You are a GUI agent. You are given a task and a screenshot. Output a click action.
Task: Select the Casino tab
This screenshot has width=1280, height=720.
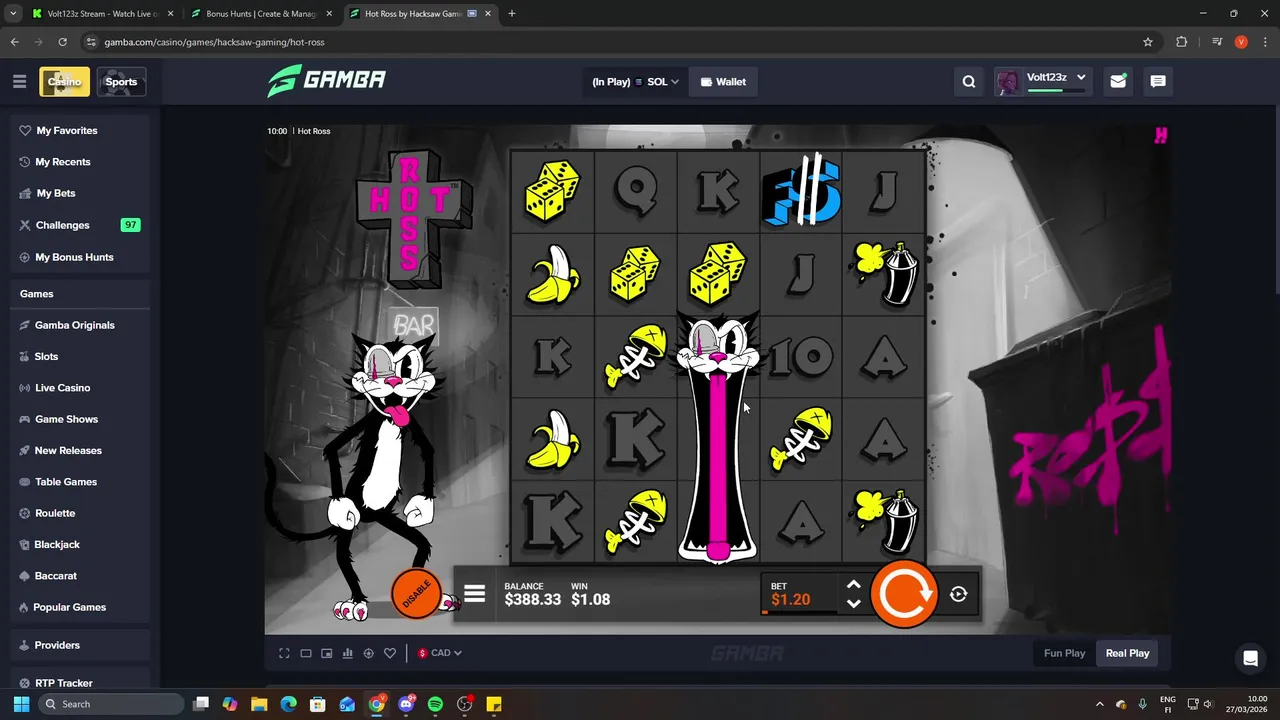[x=64, y=82]
